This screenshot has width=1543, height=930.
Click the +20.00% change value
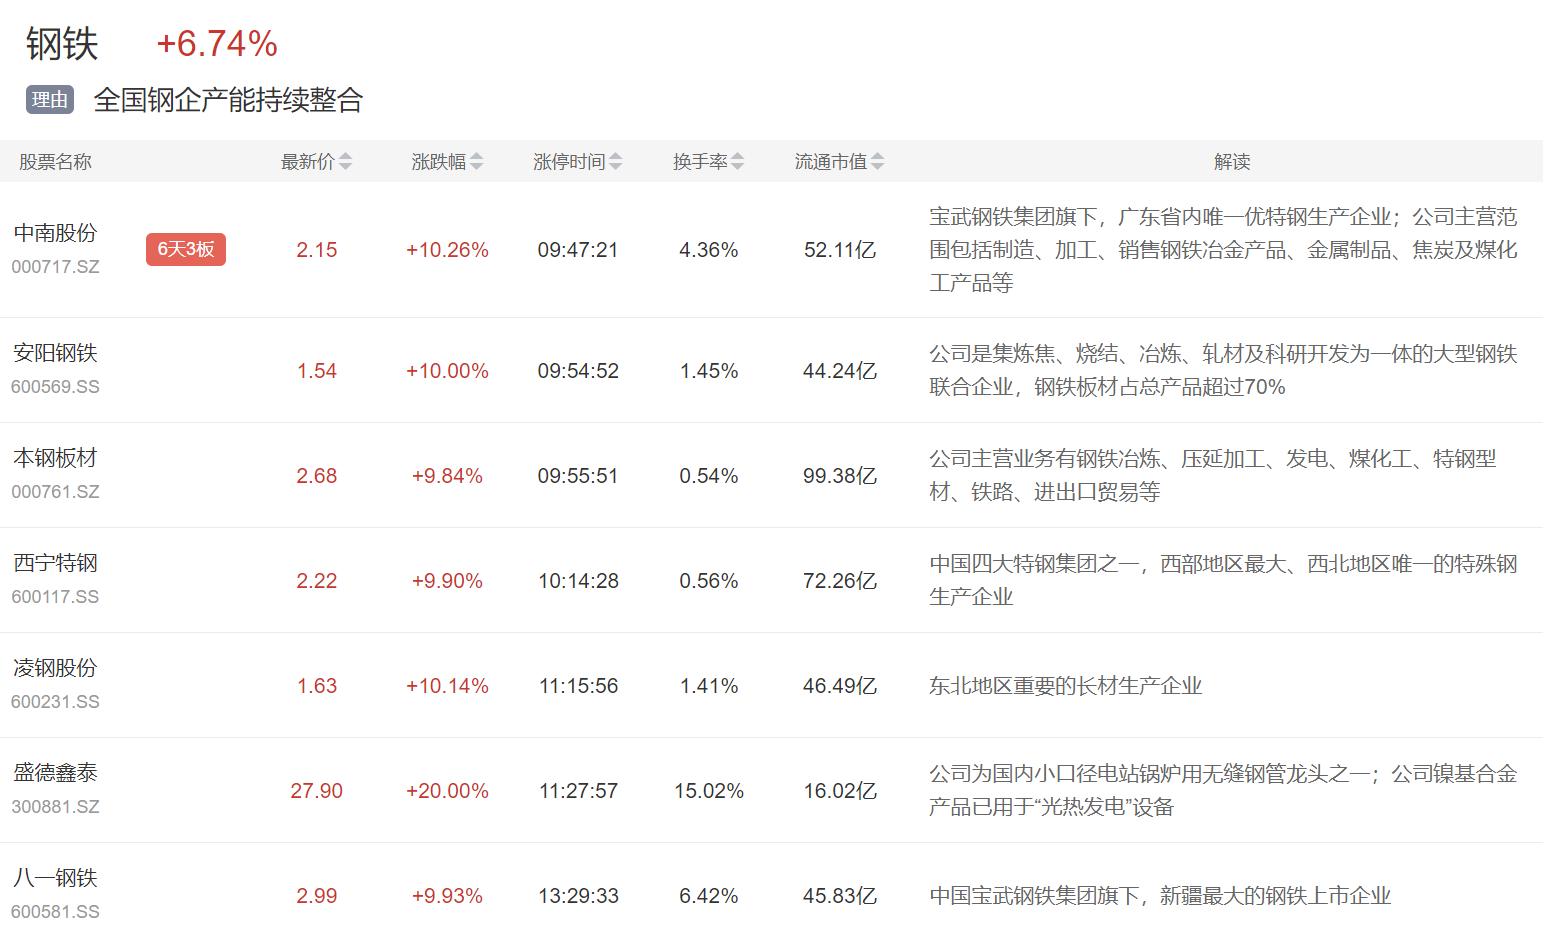click(447, 791)
